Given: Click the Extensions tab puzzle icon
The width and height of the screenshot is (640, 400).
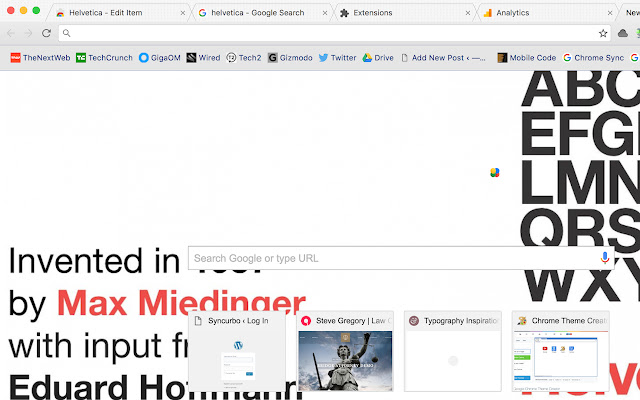Looking at the screenshot, I should pos(344,13).
